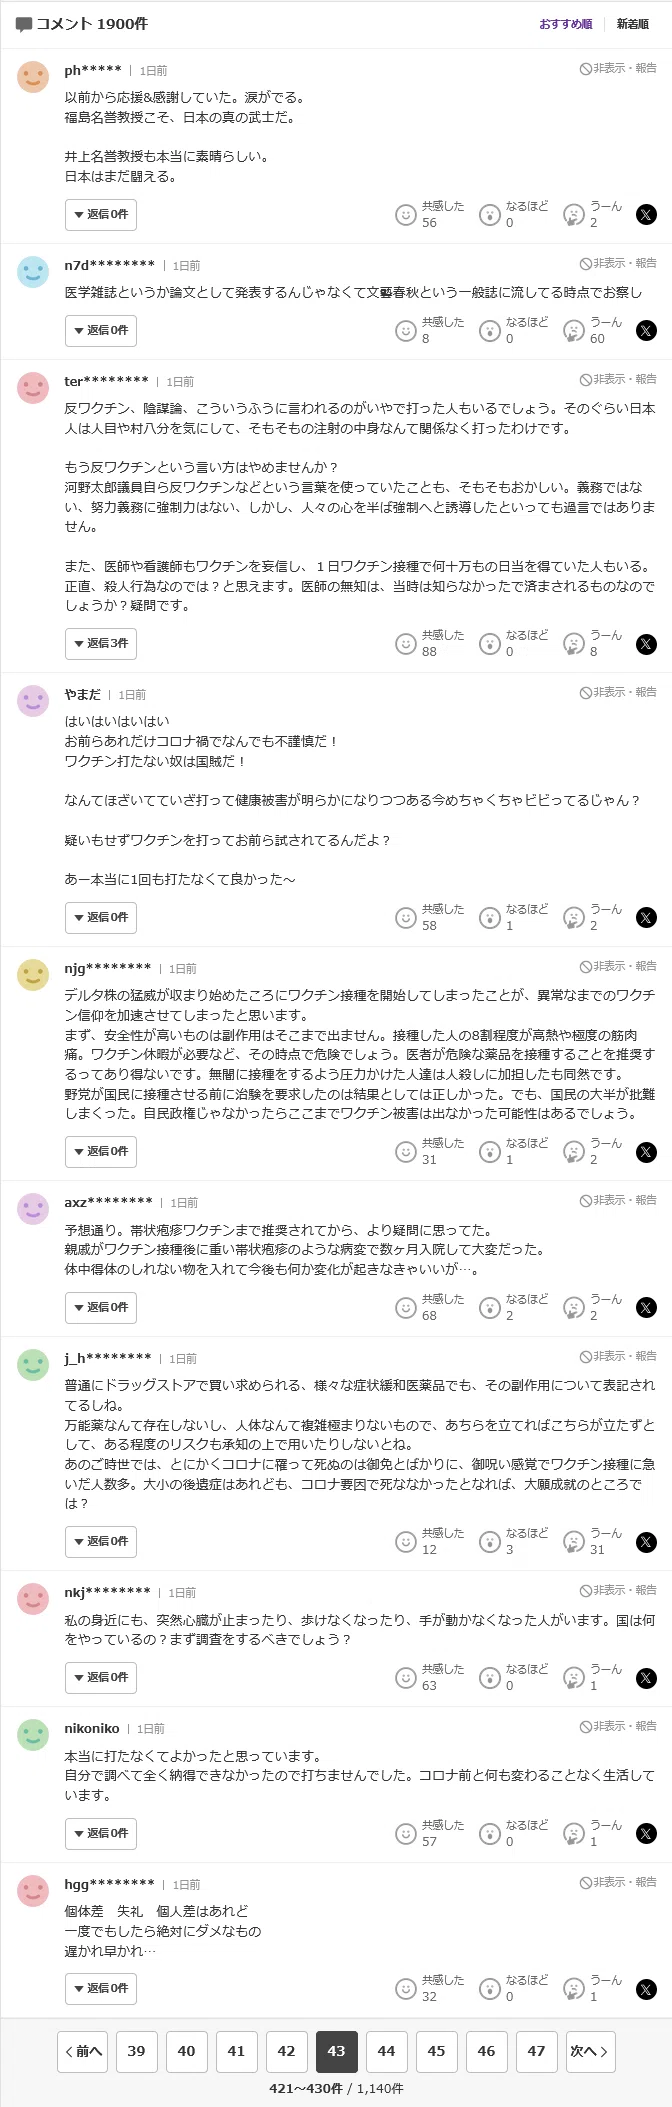Hide or report やまだ's comment
The image size is (672, 2107).
point(618,692)
